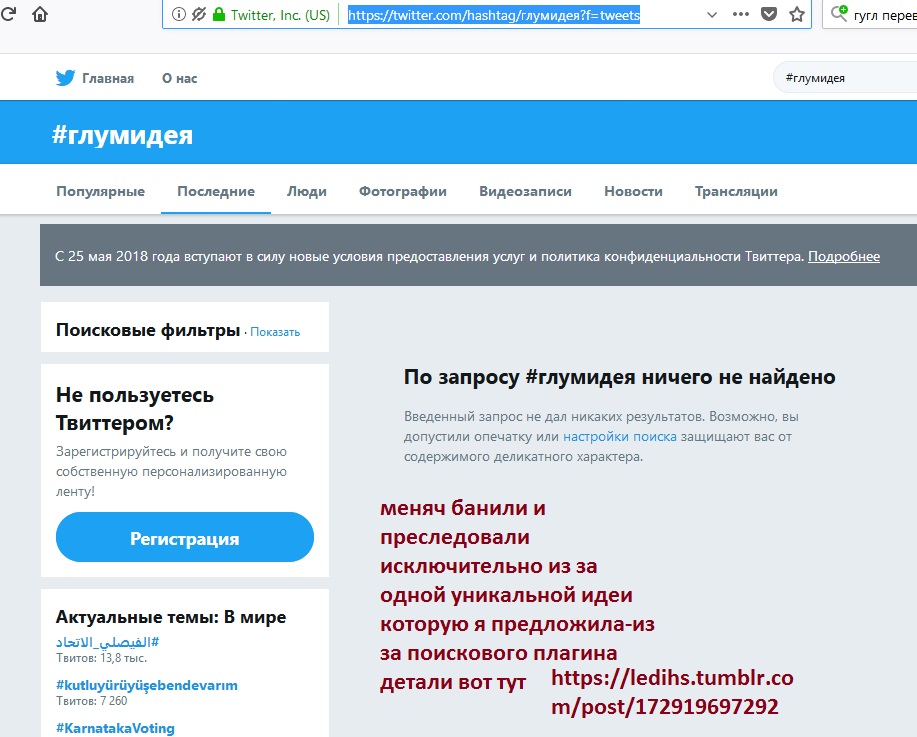Open the О нас link

pos(180,78)
